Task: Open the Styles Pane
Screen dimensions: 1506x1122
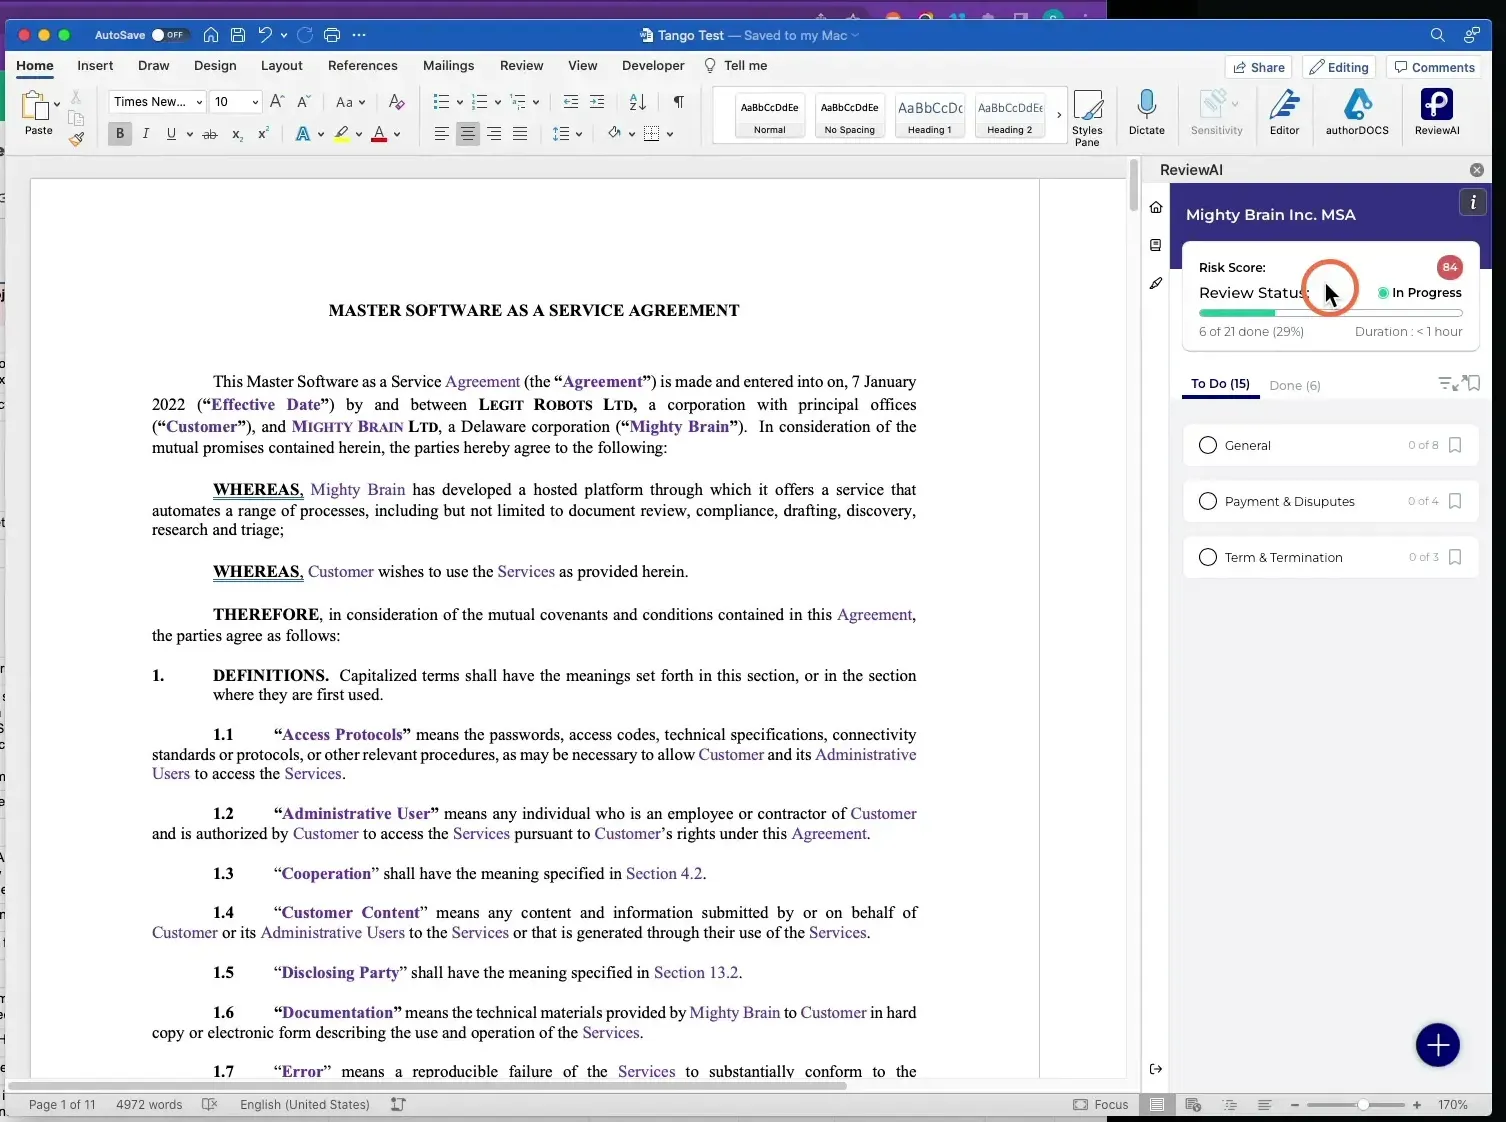Action: (x=1087, y=117)
